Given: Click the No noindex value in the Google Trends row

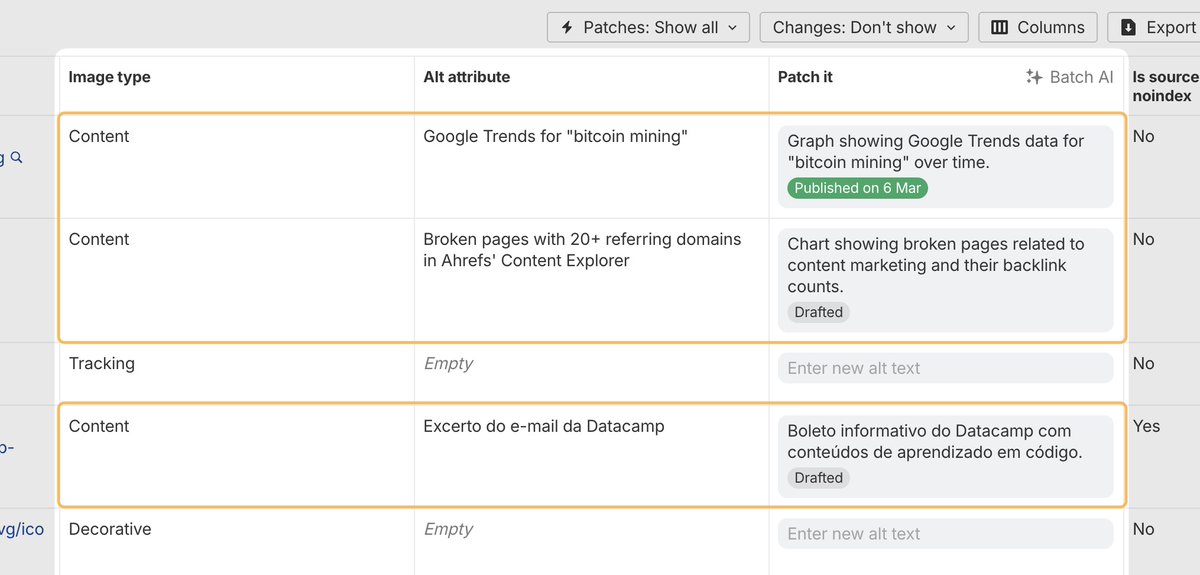Looking at the screenshot, I should pos(1143,136).
